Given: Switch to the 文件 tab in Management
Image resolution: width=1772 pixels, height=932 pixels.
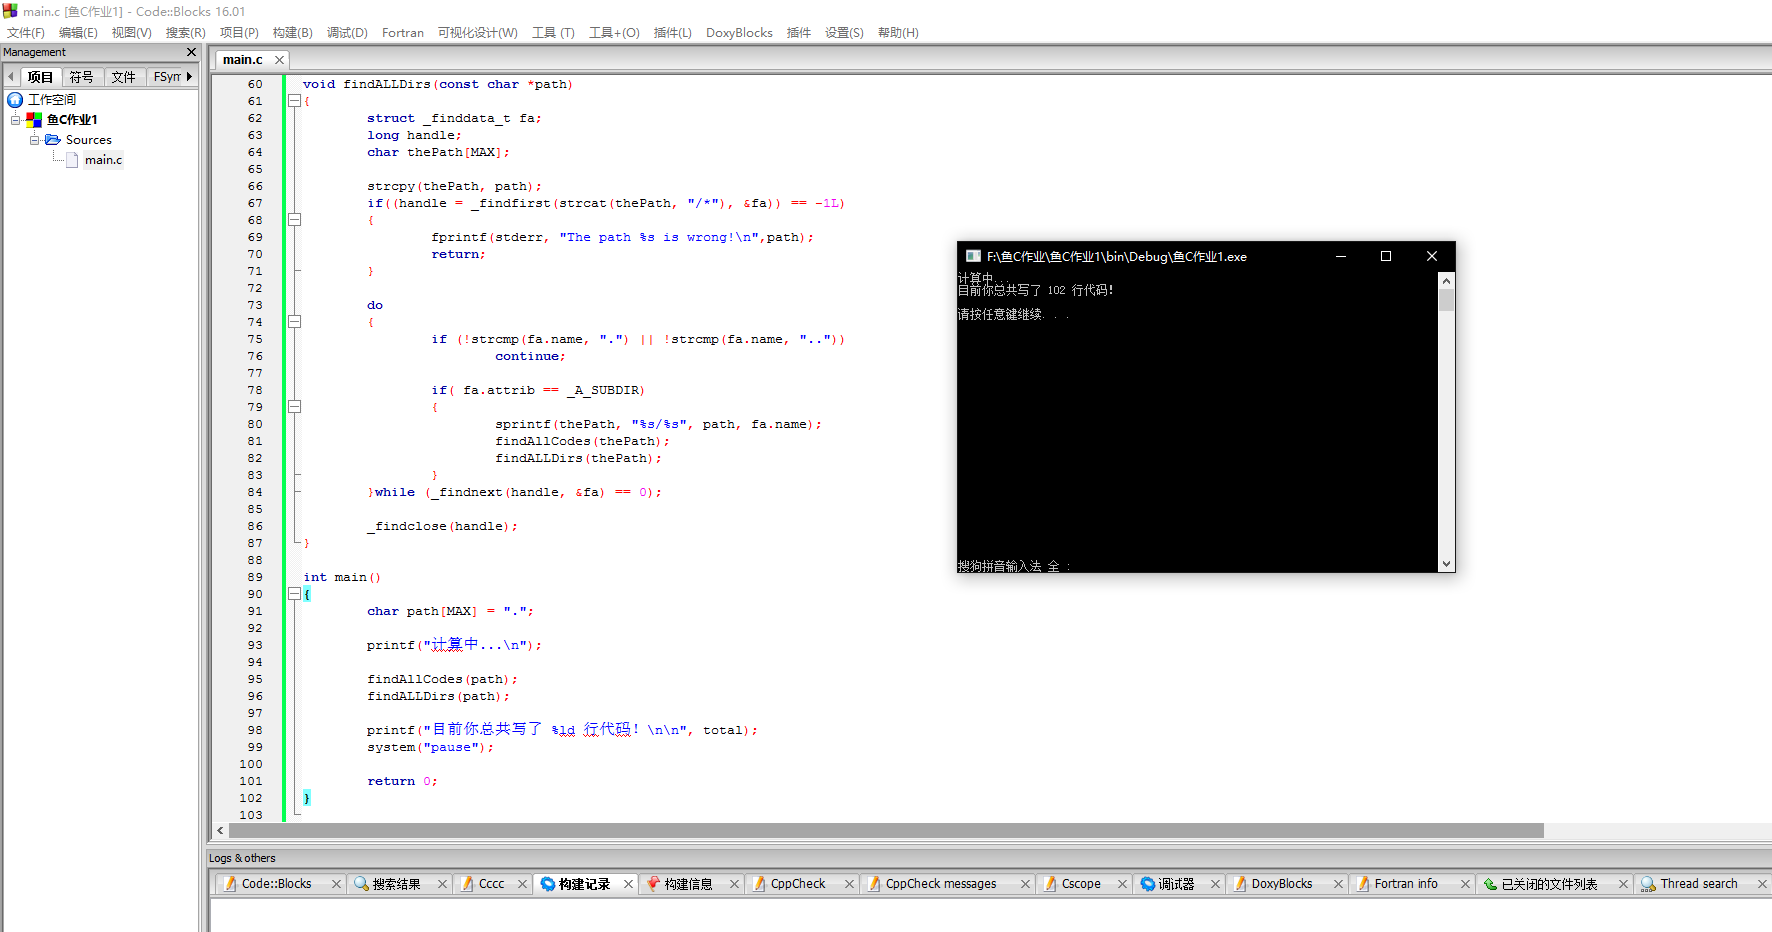Looking at the screenshot, I should pos(124,77).
